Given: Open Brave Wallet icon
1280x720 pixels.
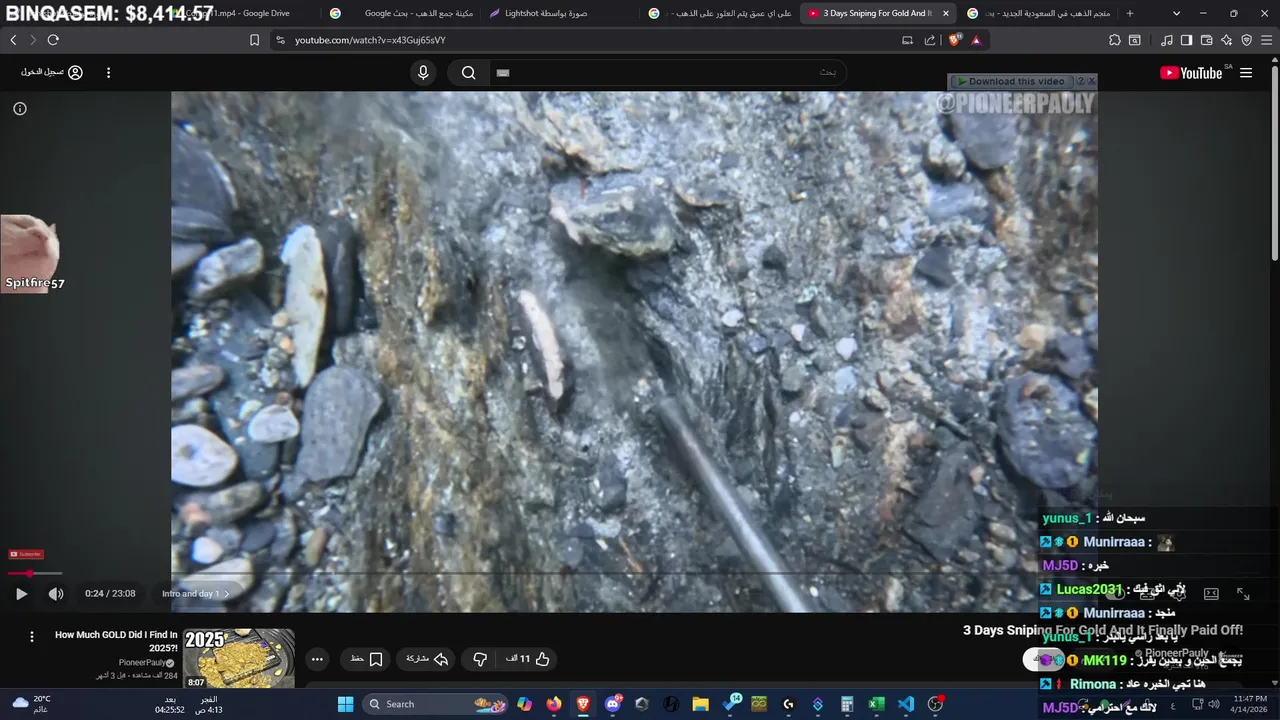Looking at the screenshot, I should pos(1206,40).
